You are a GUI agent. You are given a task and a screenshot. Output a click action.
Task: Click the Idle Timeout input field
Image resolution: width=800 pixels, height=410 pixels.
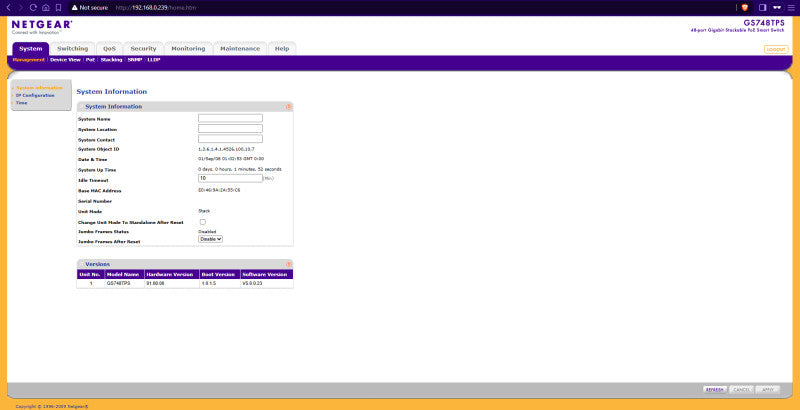coord(230,178)
